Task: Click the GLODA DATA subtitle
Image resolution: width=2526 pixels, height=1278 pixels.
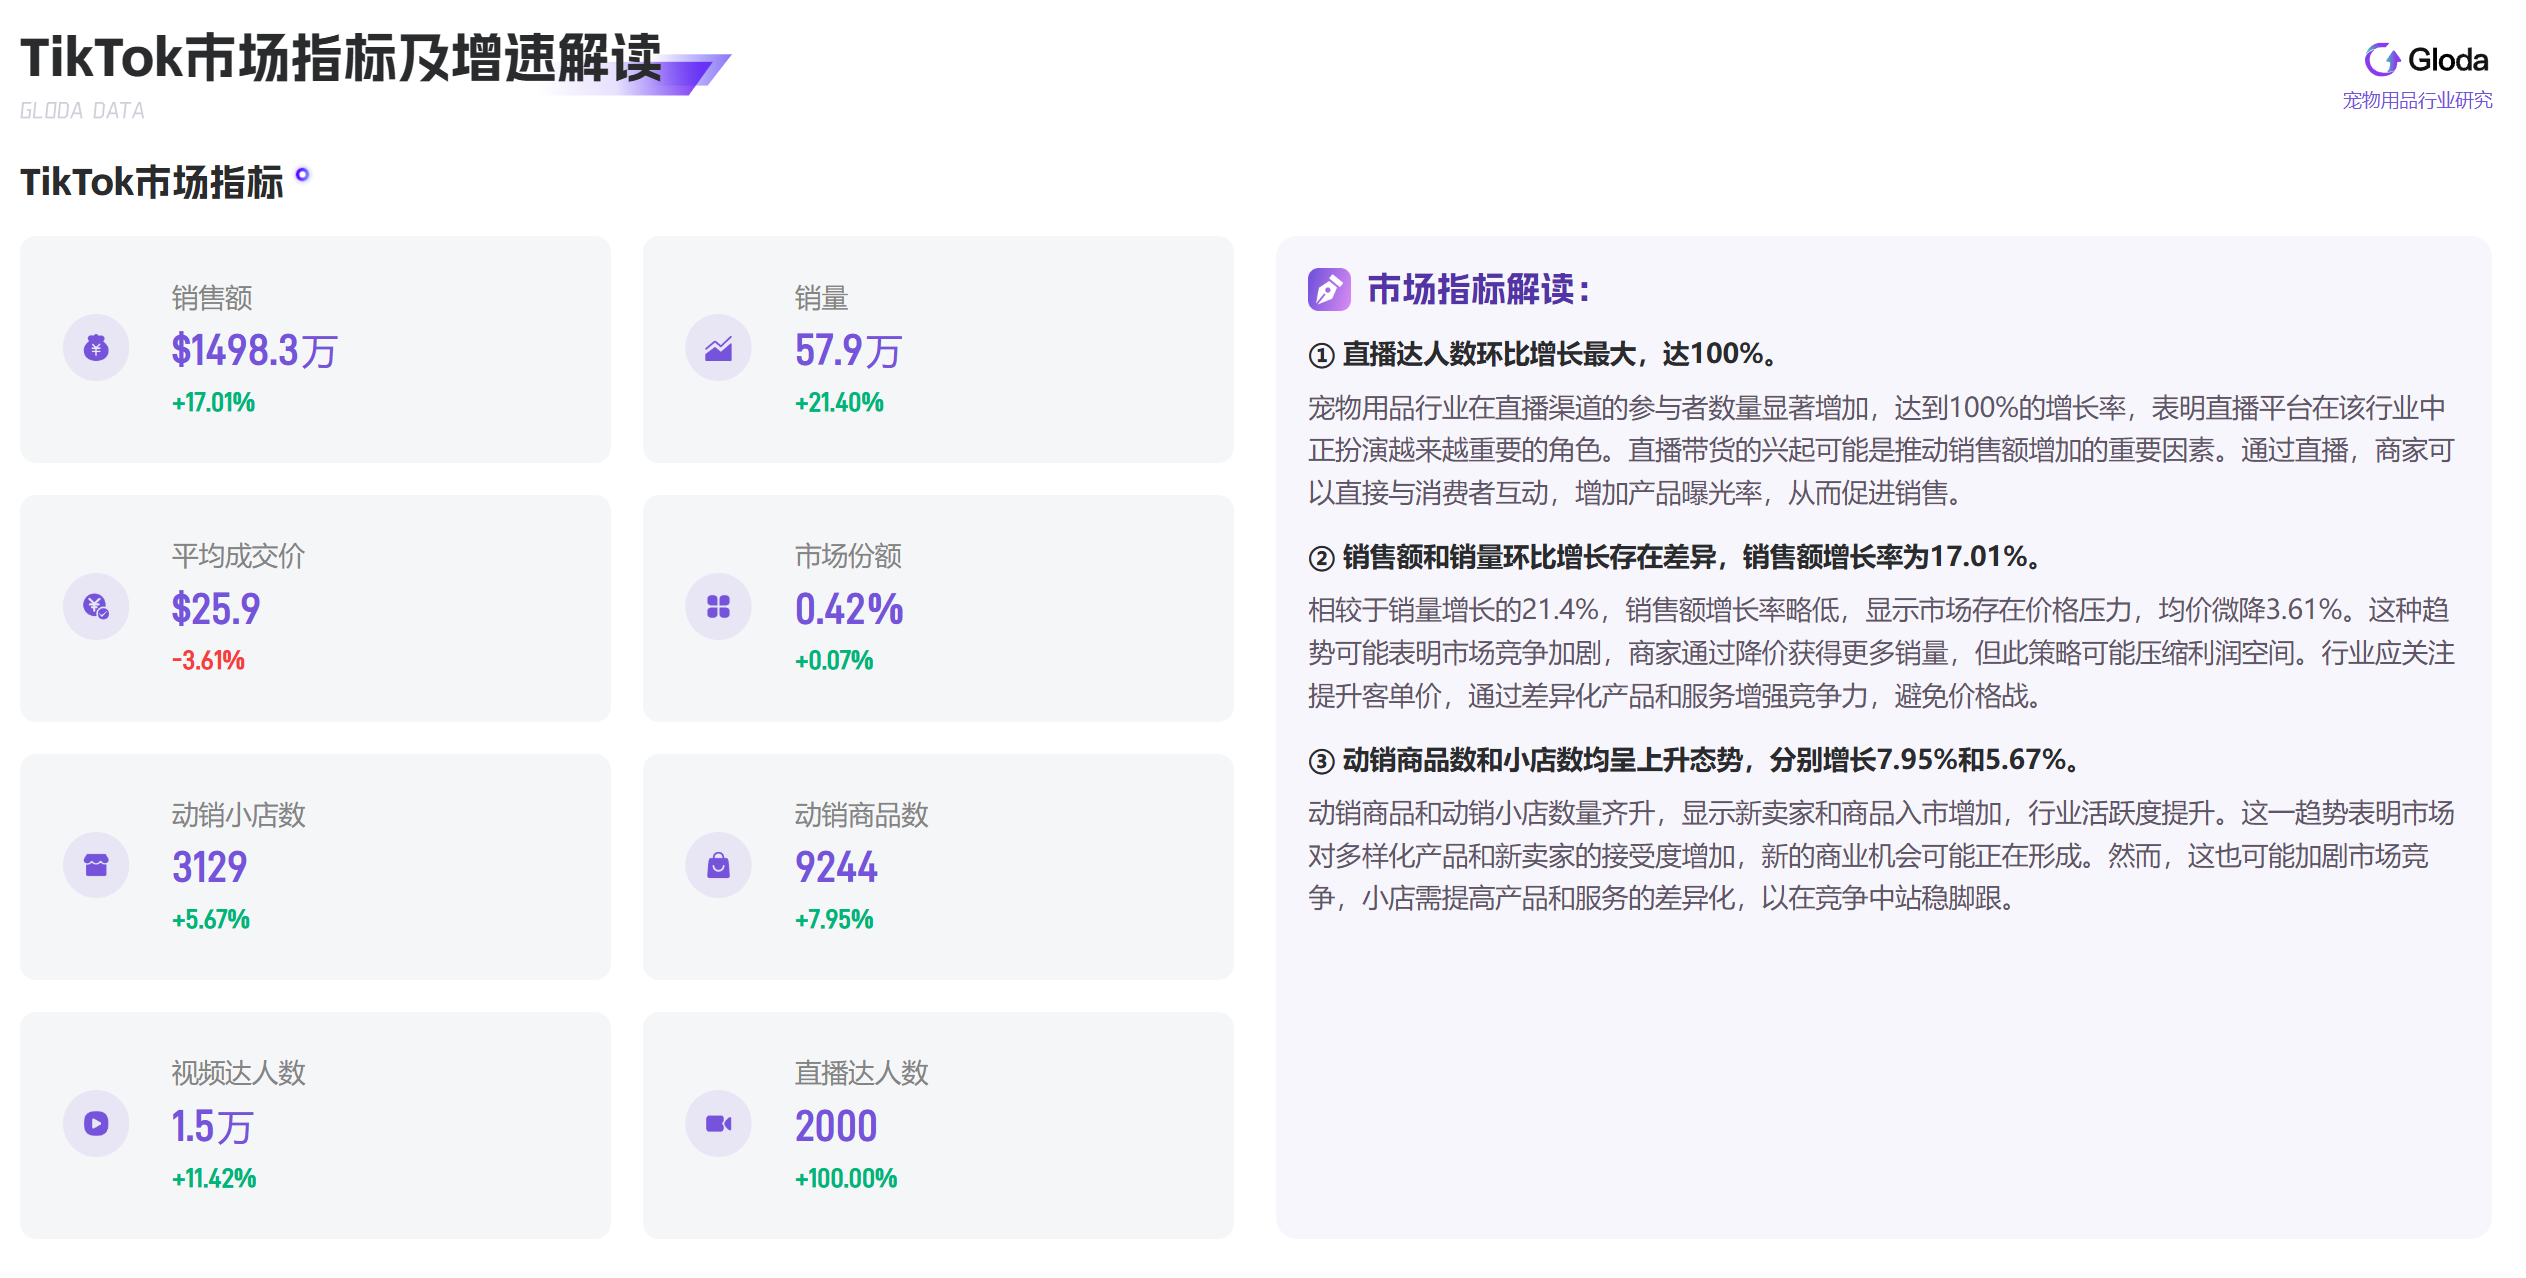Action: 82,111
